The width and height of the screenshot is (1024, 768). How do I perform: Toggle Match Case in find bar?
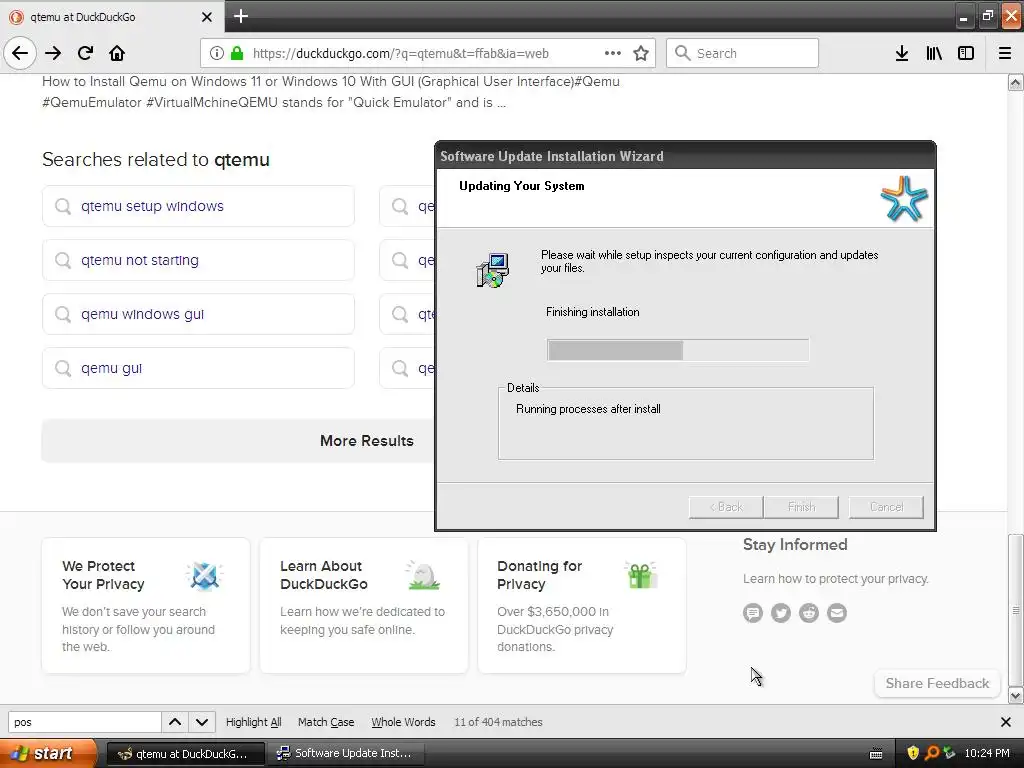click(326, 722)
